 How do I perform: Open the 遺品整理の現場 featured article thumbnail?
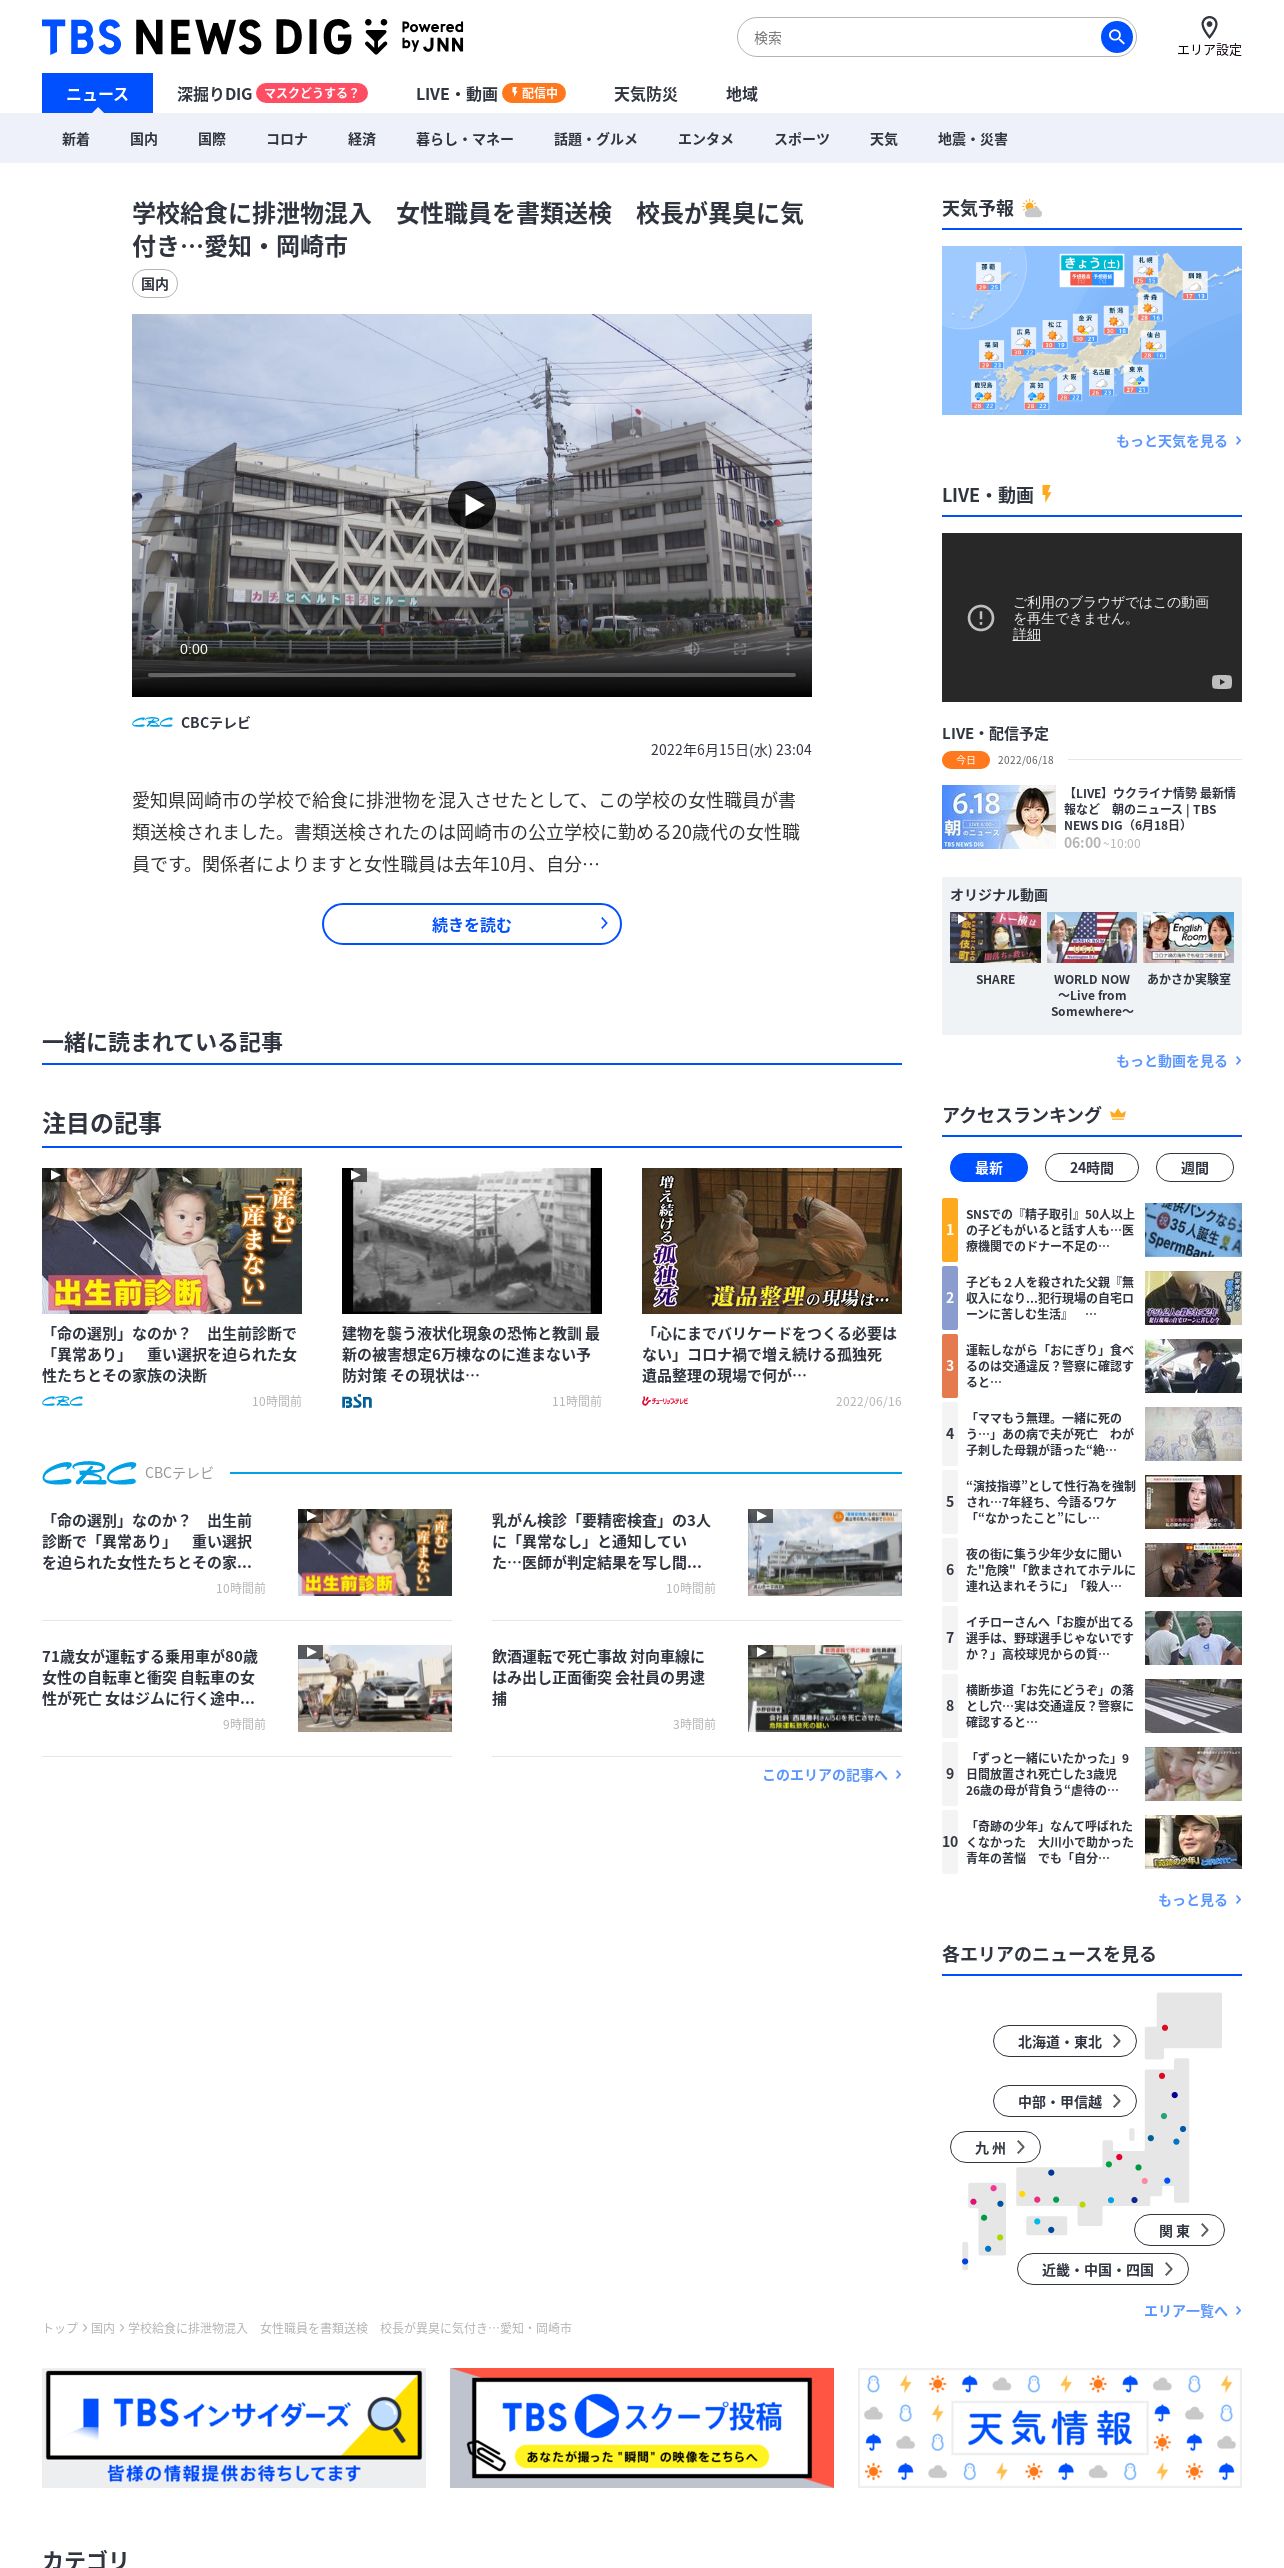[772, 1241]
